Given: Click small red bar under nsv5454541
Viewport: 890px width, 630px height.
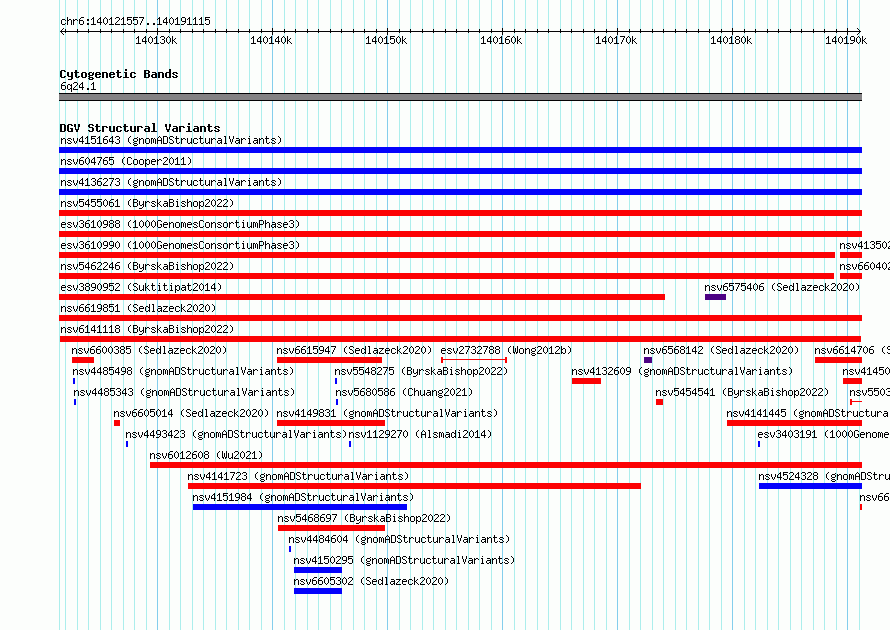Looking at the screenshot, I should pos(660,402).
